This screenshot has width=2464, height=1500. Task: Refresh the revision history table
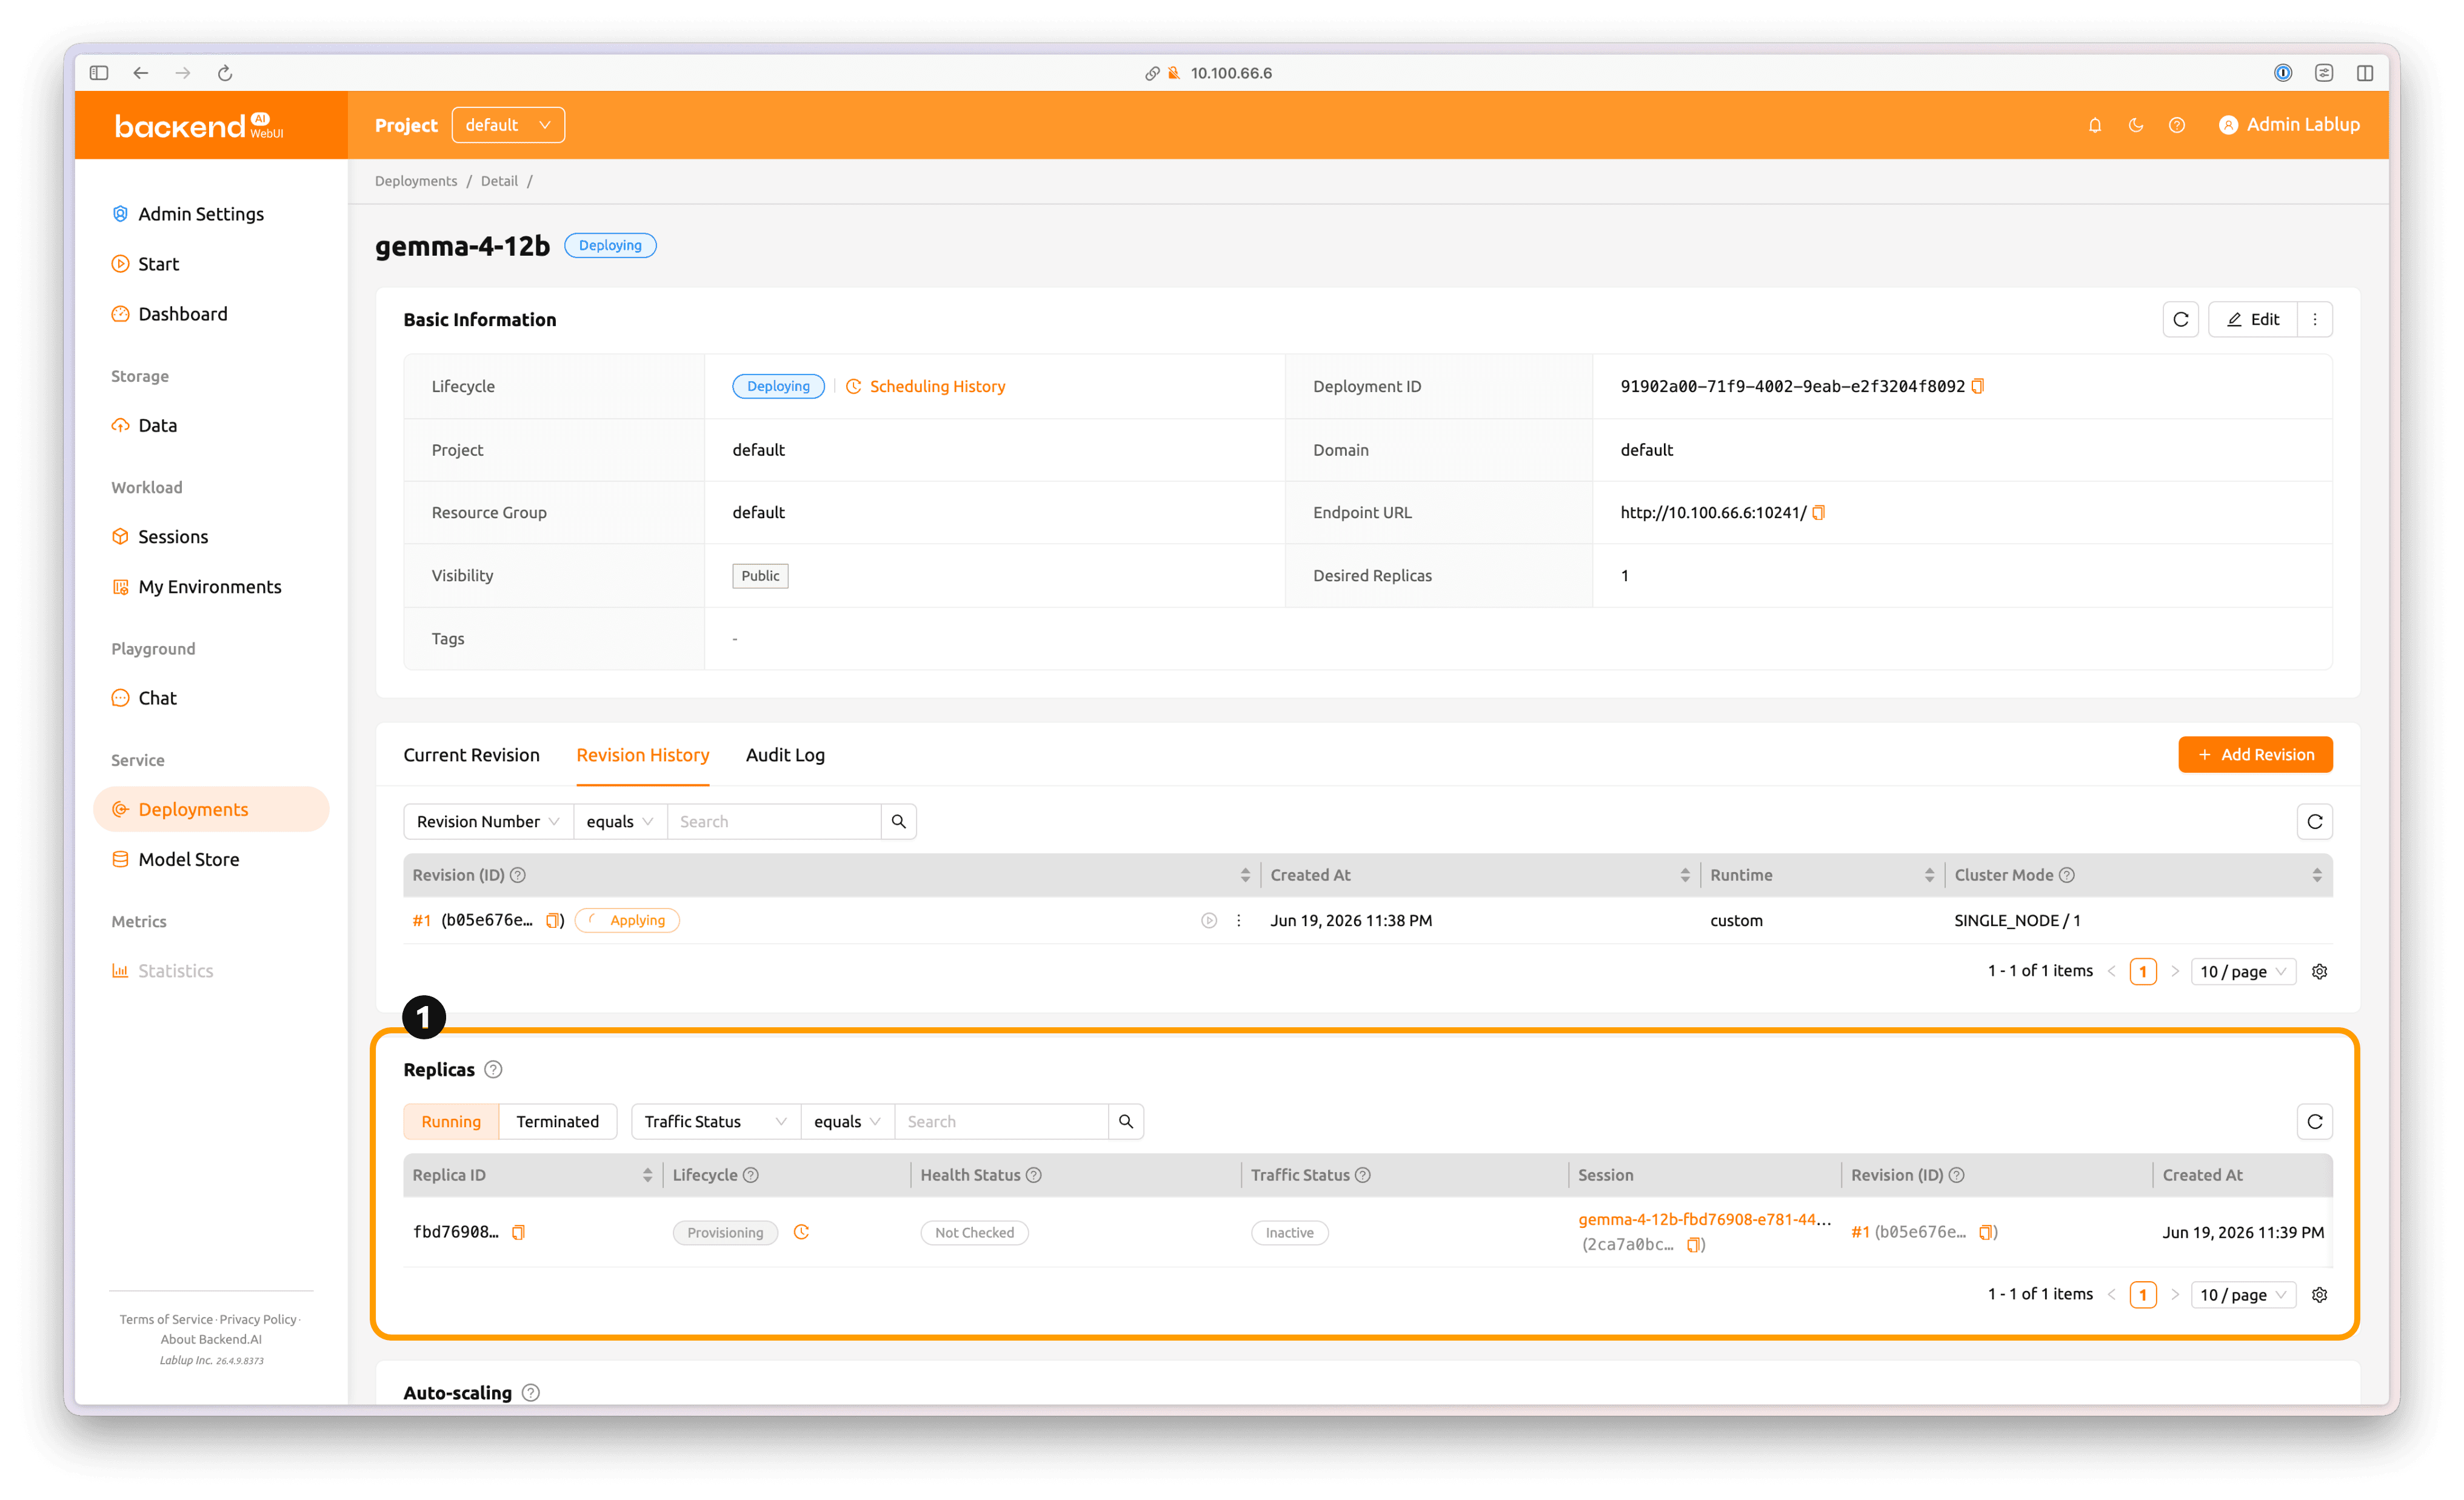(2315, 822)
